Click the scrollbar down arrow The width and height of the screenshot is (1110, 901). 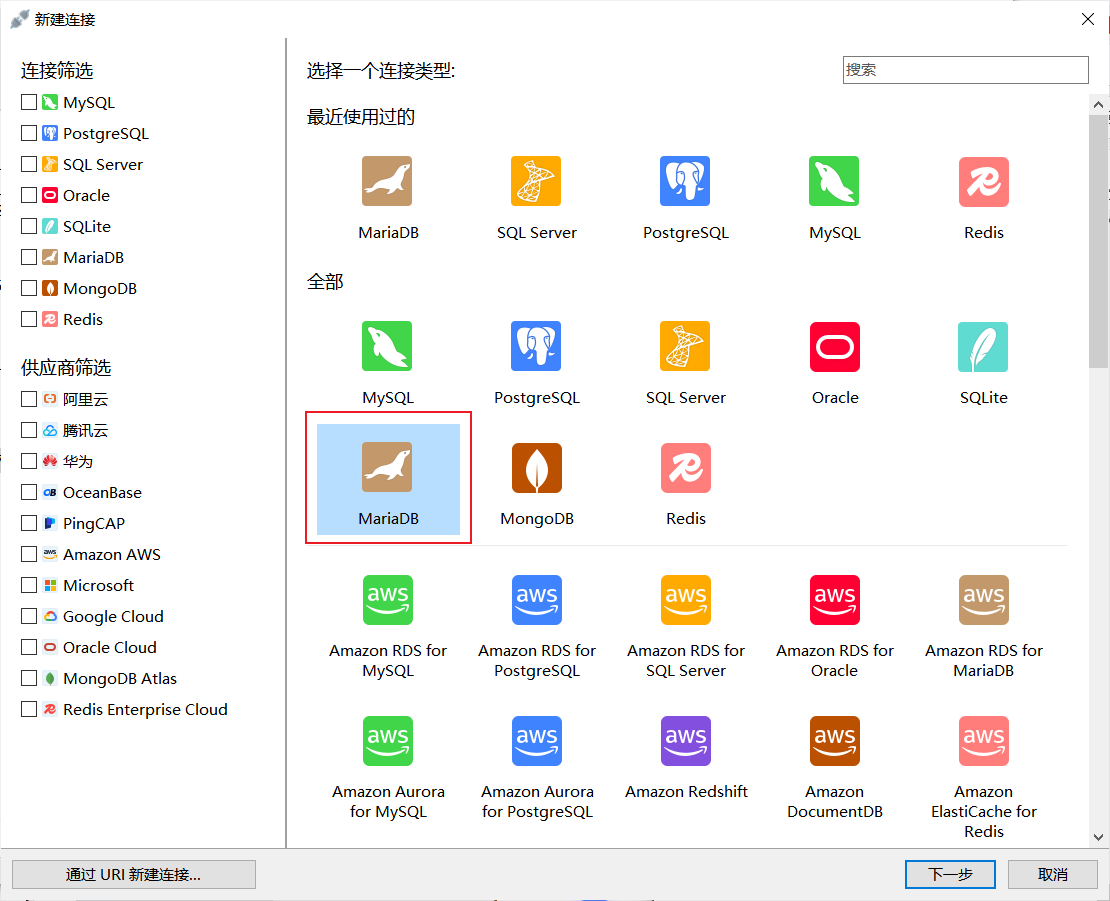coord(1099,836)
